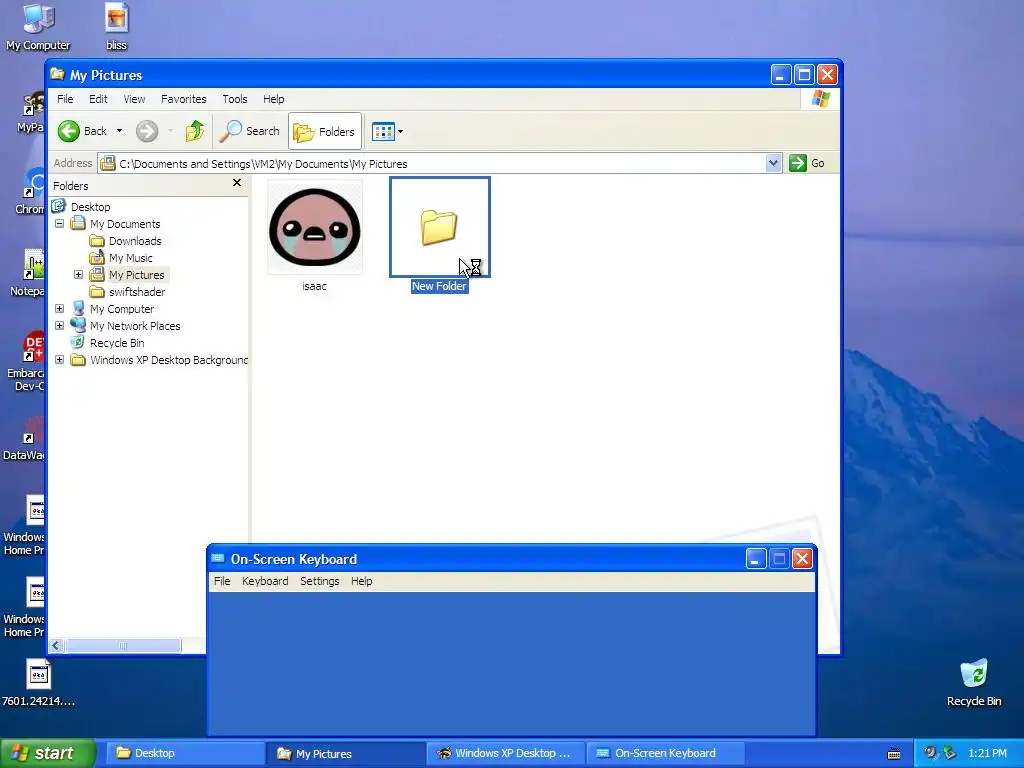This screenshot has width=1024, height=768.
Task: Click the Windows flag logo in toolbar
Action: (x=820, y=99)
